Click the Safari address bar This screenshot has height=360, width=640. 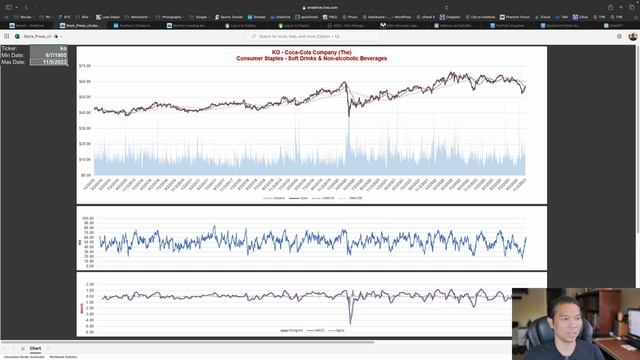tap(320, 7)
